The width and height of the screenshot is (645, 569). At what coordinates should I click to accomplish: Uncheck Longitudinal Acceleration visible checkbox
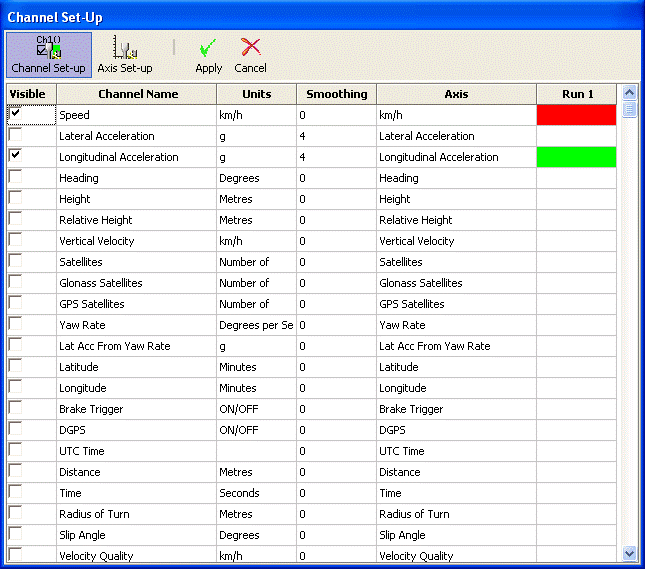(x=16, y=155)
